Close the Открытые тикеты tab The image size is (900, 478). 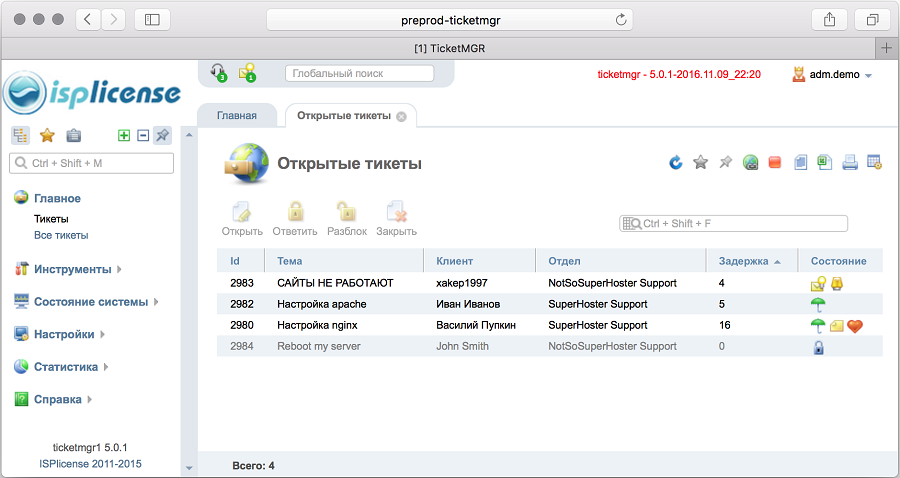coord(401,116)
